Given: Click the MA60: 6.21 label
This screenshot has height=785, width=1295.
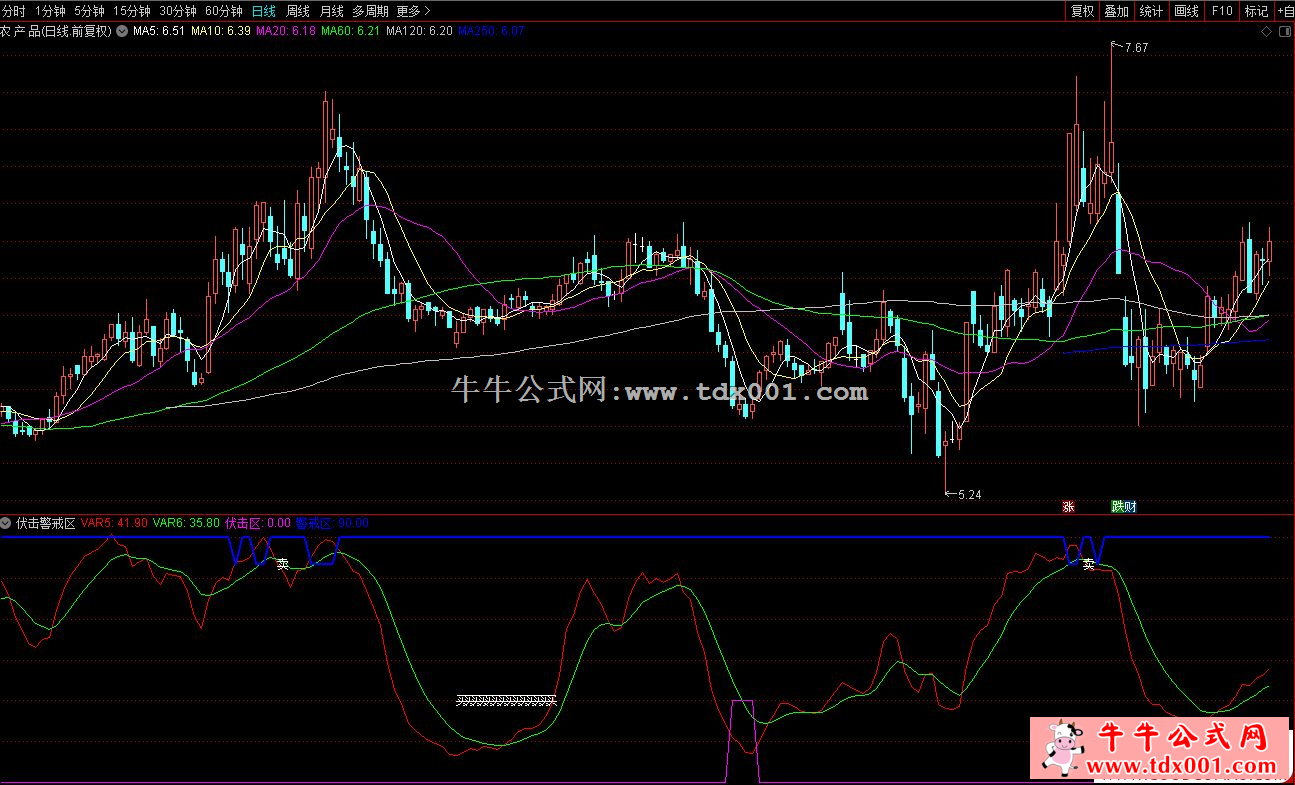Looking at the screenshot, I should coord(351,31).
